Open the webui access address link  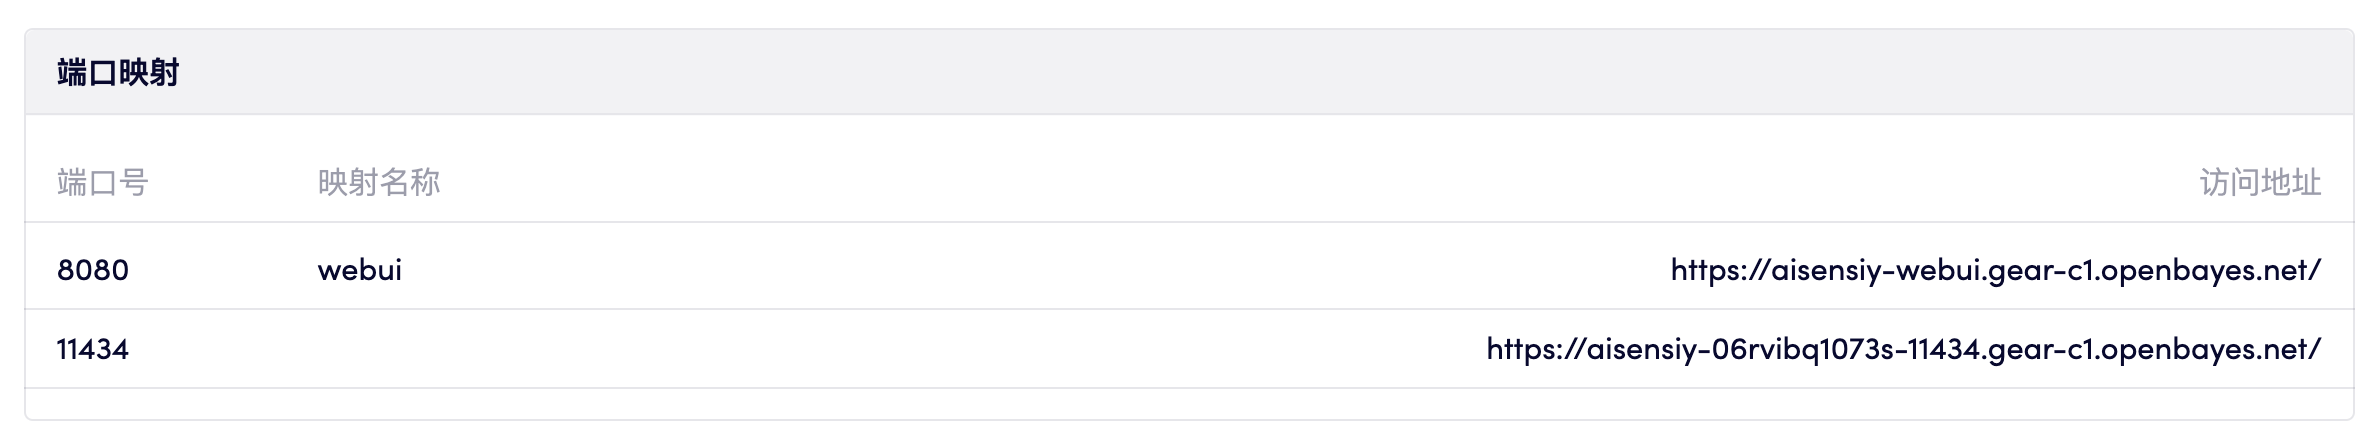tap(1995, 270)
